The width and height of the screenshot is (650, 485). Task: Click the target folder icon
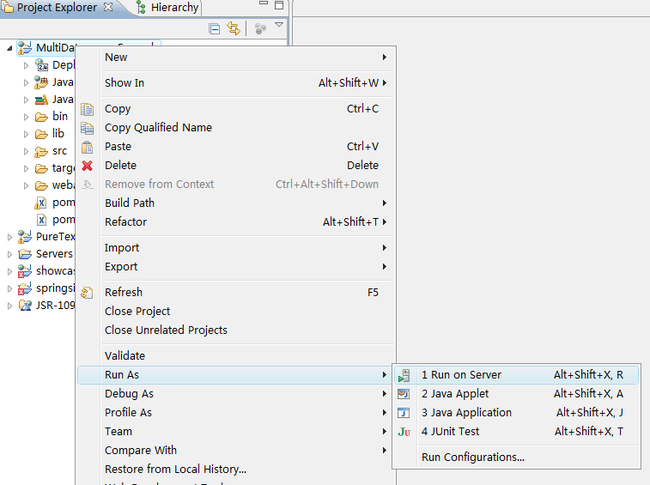click(41, 168)
